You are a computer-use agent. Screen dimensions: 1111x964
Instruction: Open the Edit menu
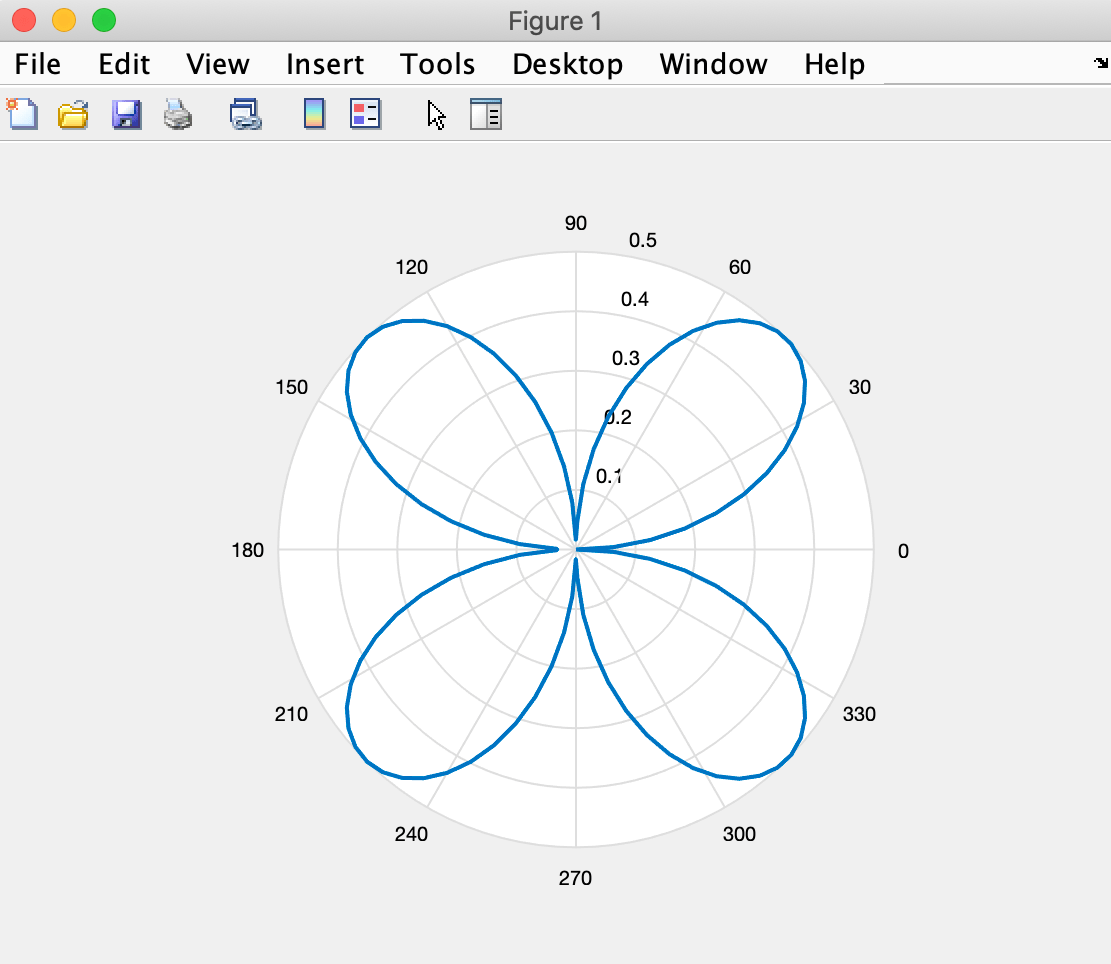pyautogui.click(x=124, y=64)
